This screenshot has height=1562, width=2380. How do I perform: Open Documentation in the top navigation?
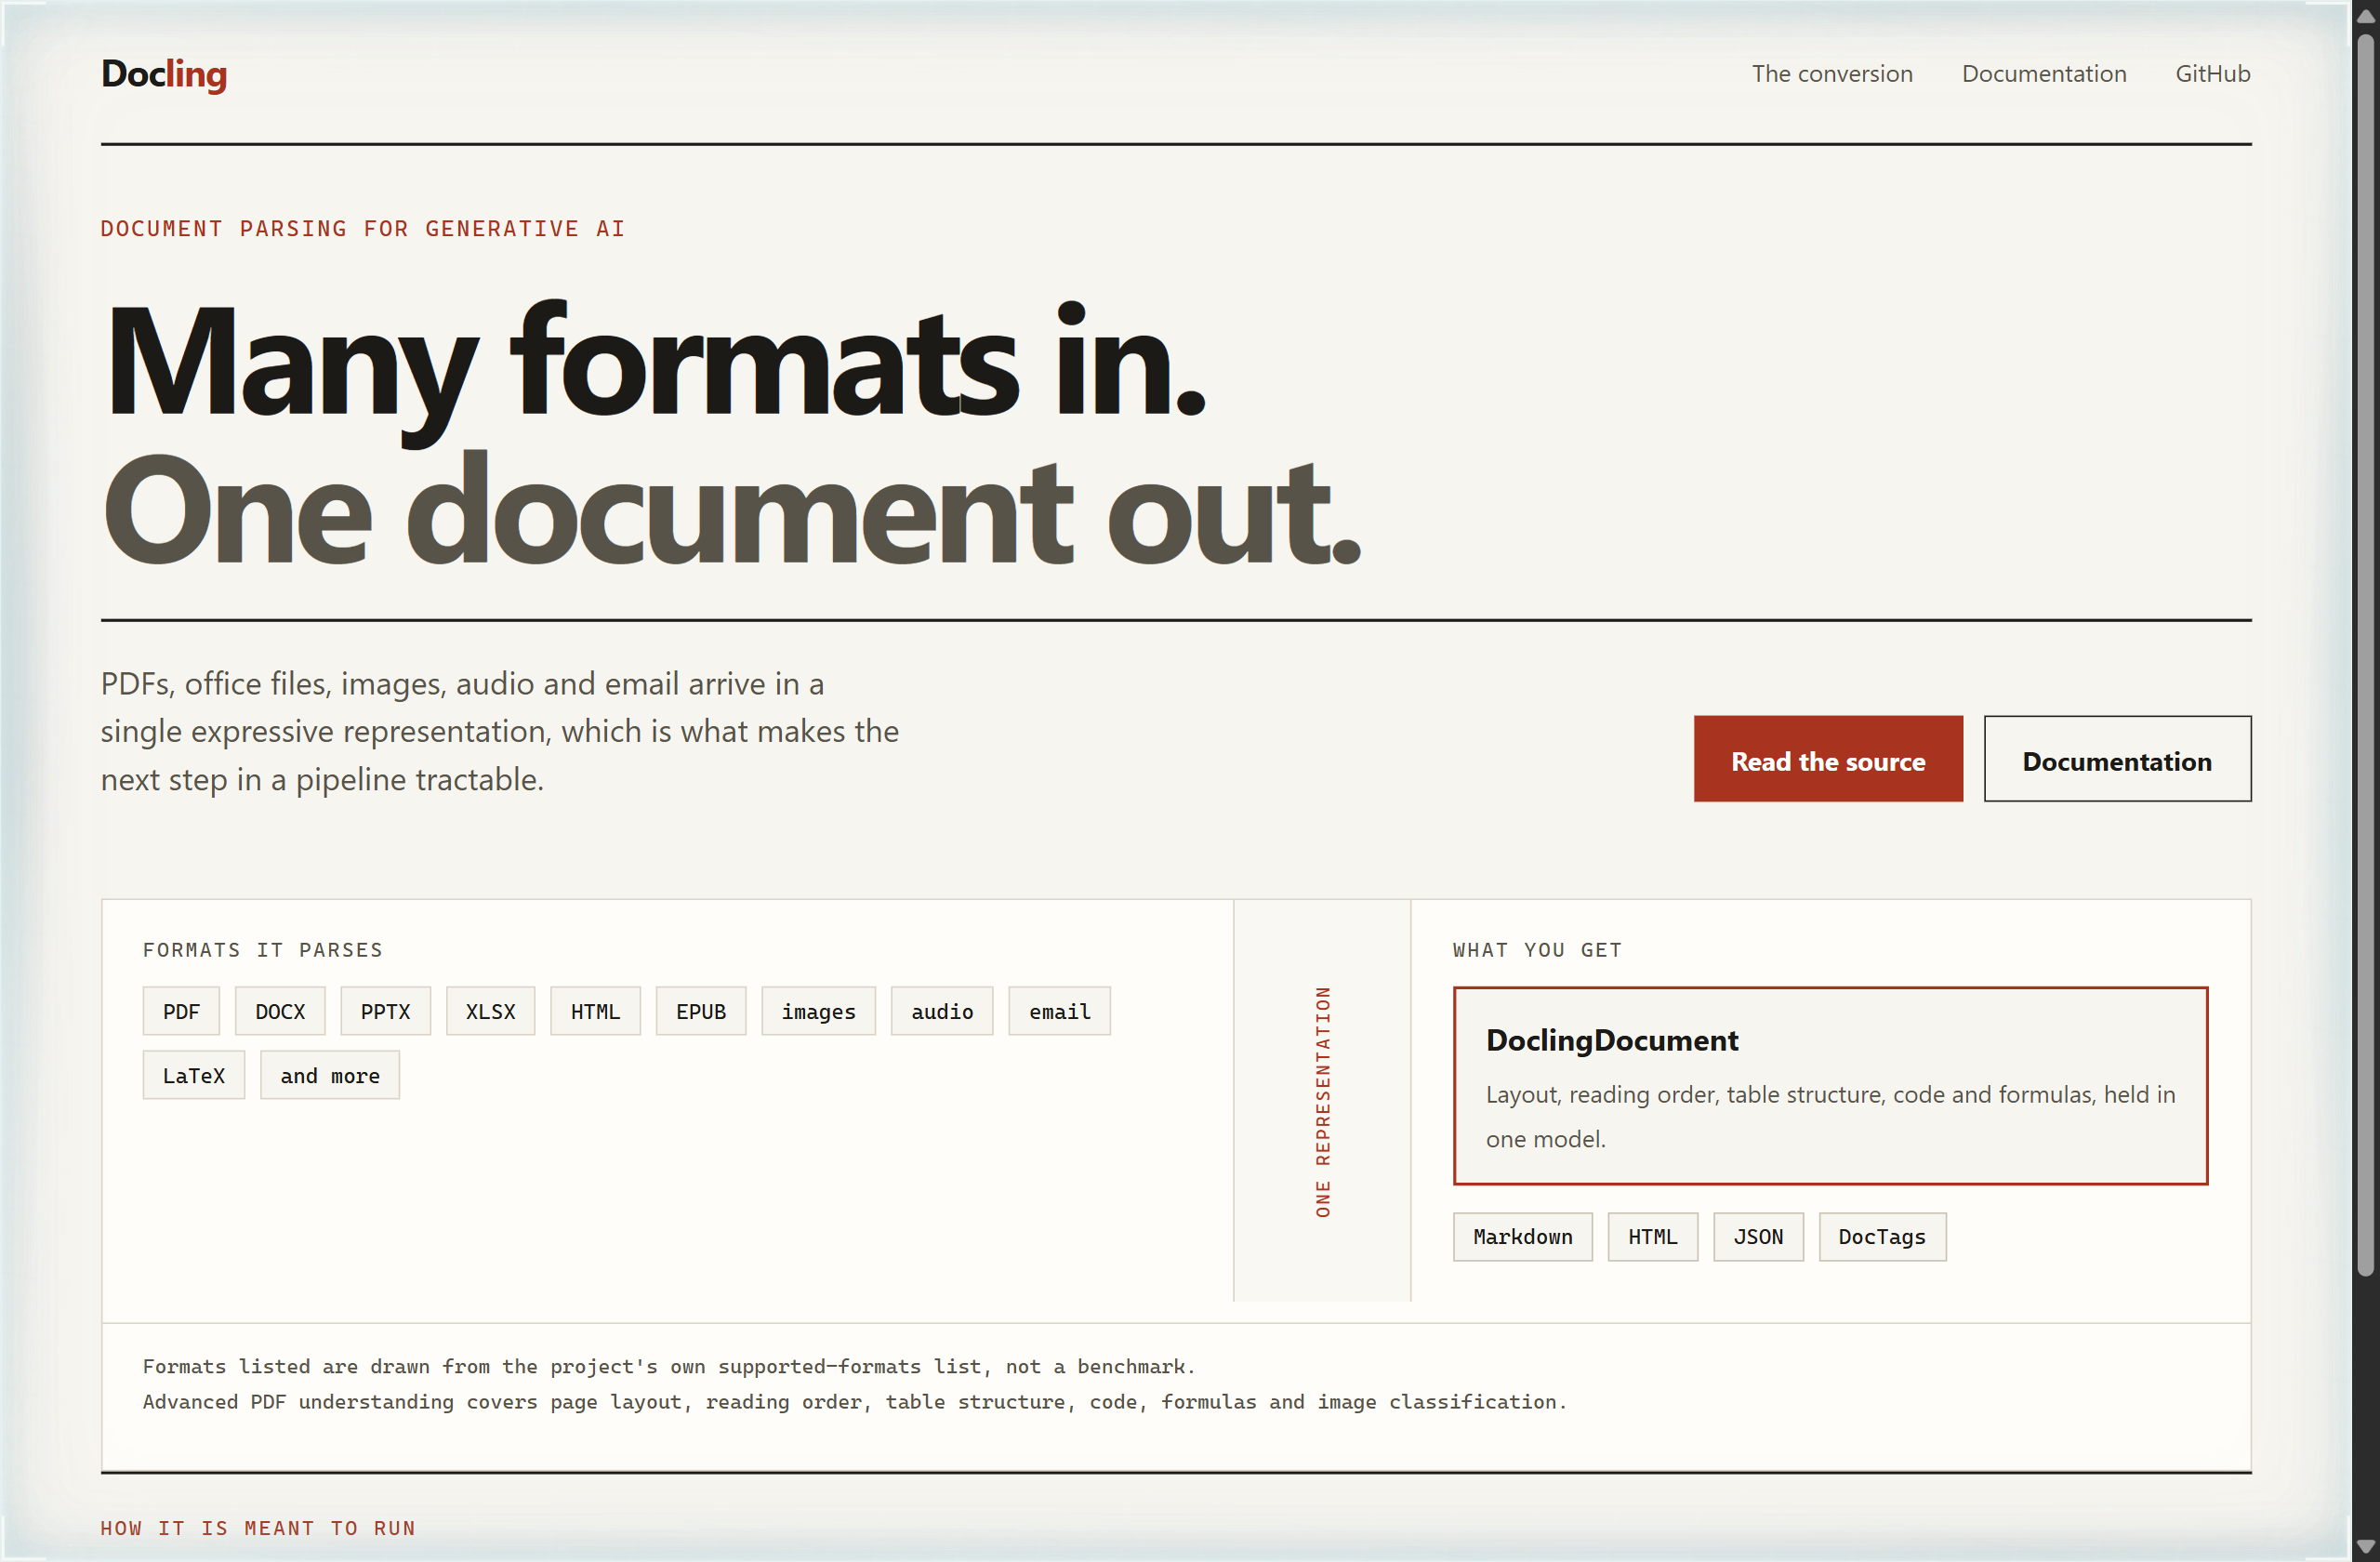pos(2043,74)
